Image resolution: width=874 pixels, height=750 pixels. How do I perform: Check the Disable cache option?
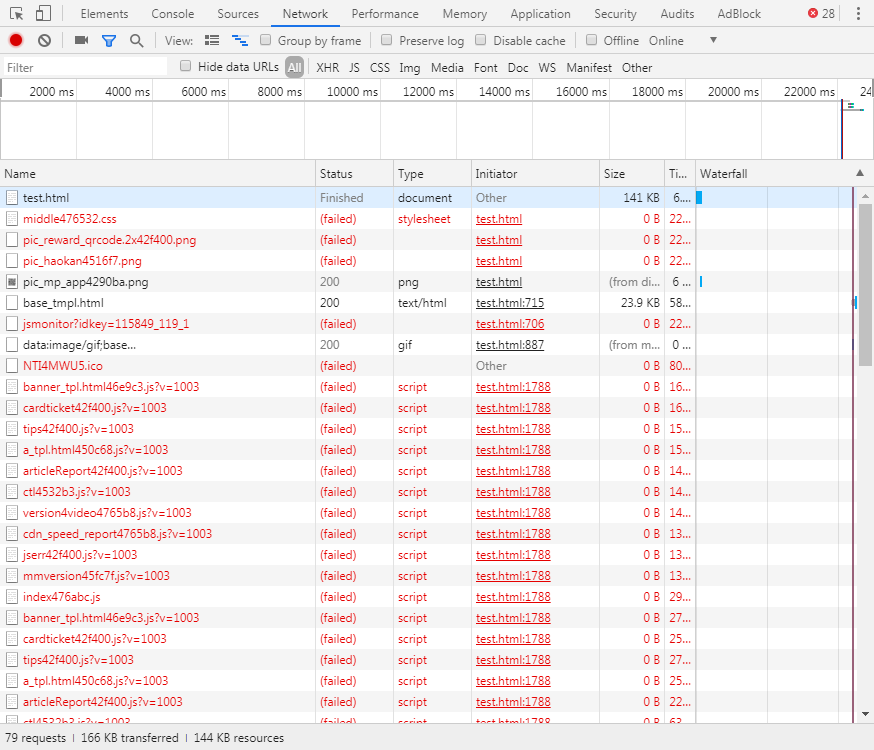pos(481,41)
